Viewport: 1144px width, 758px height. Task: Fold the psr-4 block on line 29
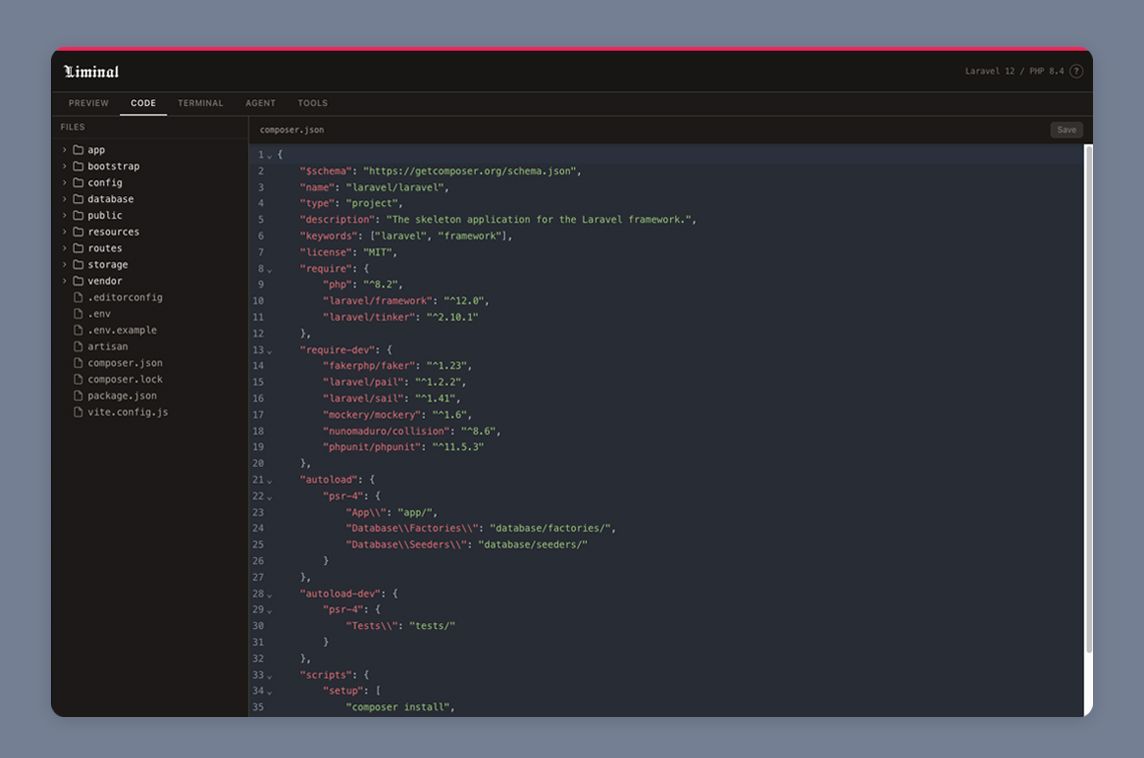pos(269,611)
